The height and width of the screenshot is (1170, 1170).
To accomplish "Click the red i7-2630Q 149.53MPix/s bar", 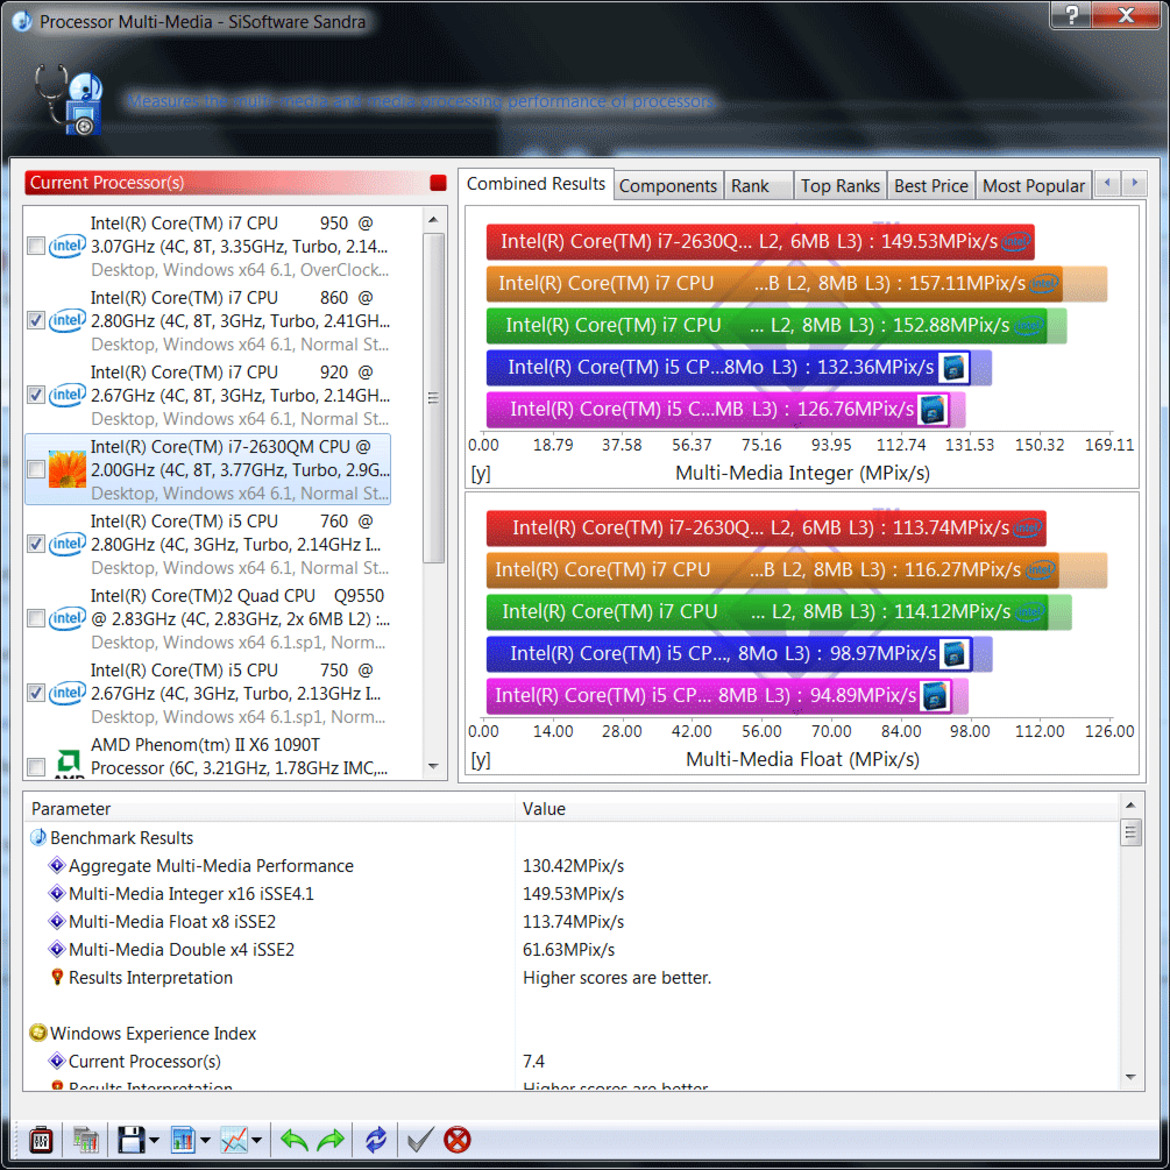I will tap(760, 242).
